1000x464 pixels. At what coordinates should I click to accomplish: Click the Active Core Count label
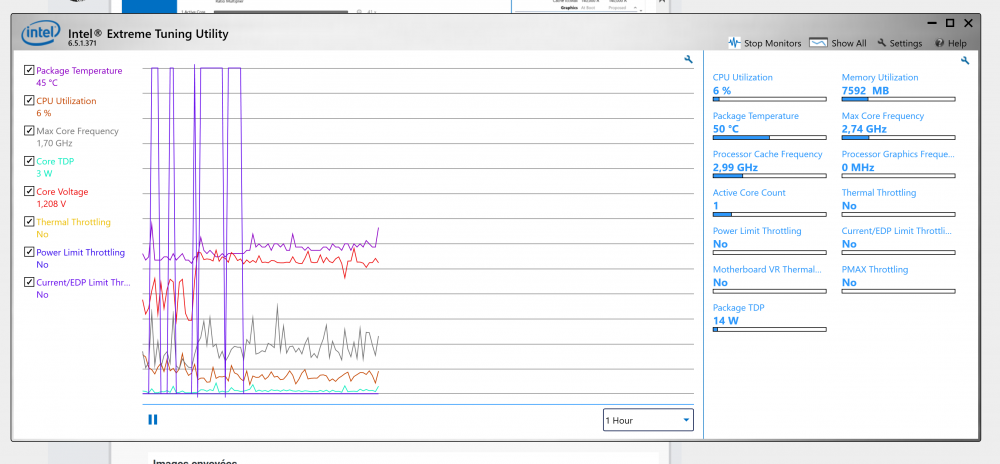pyautogui.click(x=749, y=192)
